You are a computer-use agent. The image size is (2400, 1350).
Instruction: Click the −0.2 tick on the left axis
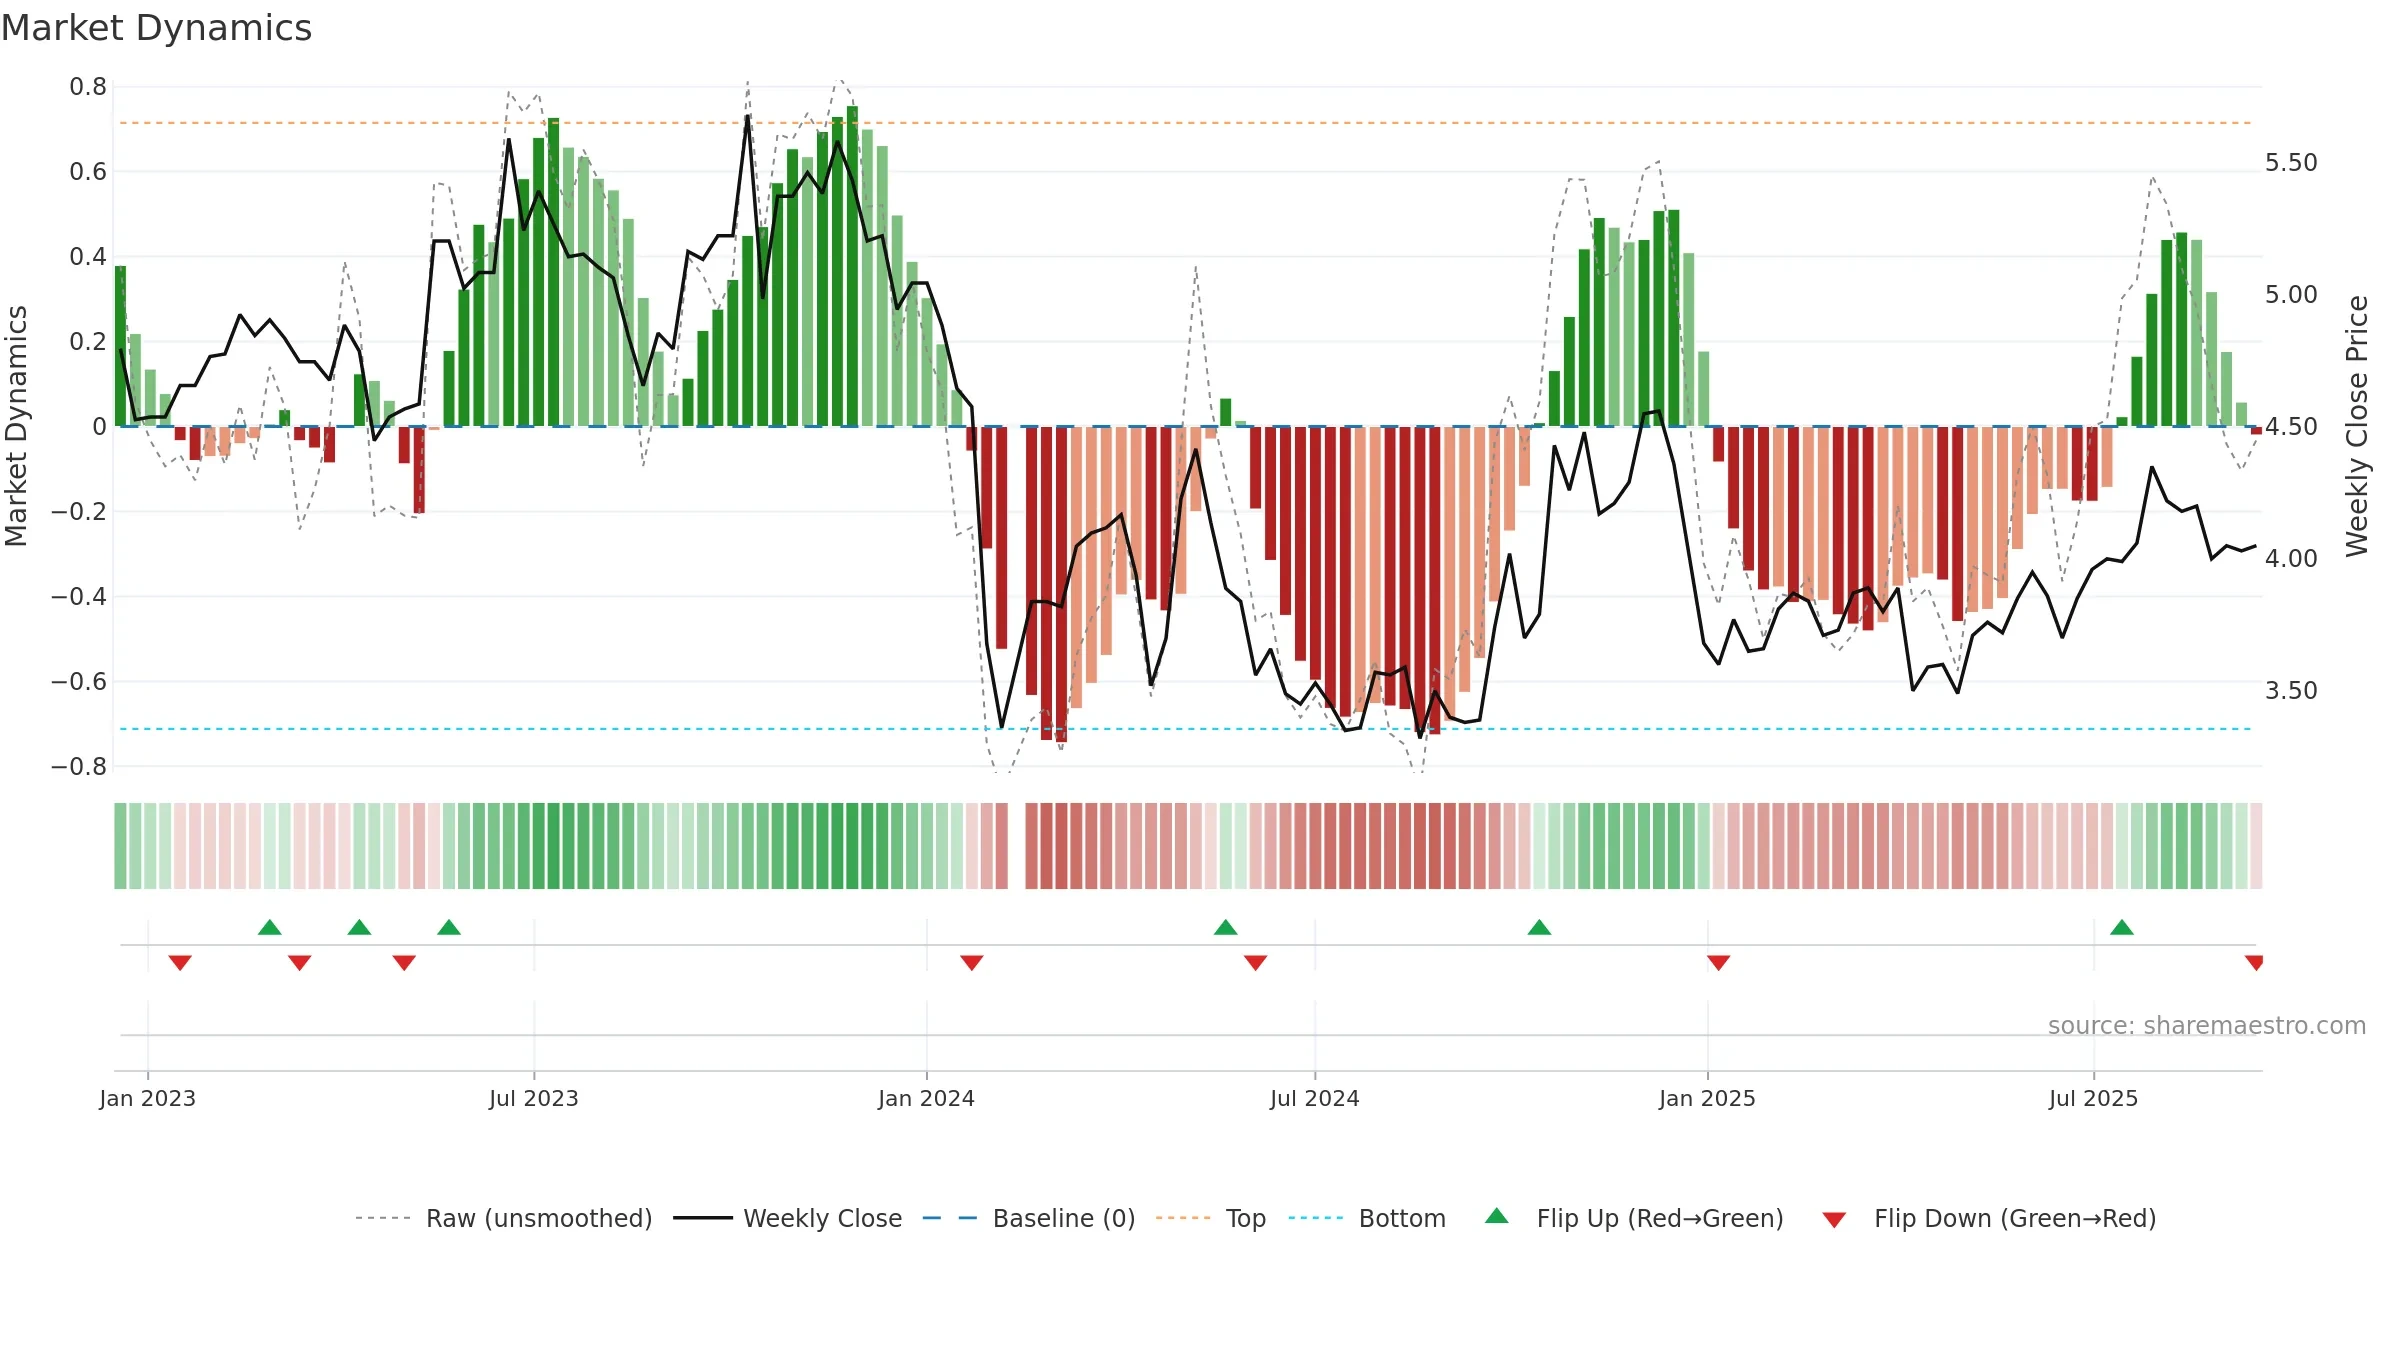(78, 512)
